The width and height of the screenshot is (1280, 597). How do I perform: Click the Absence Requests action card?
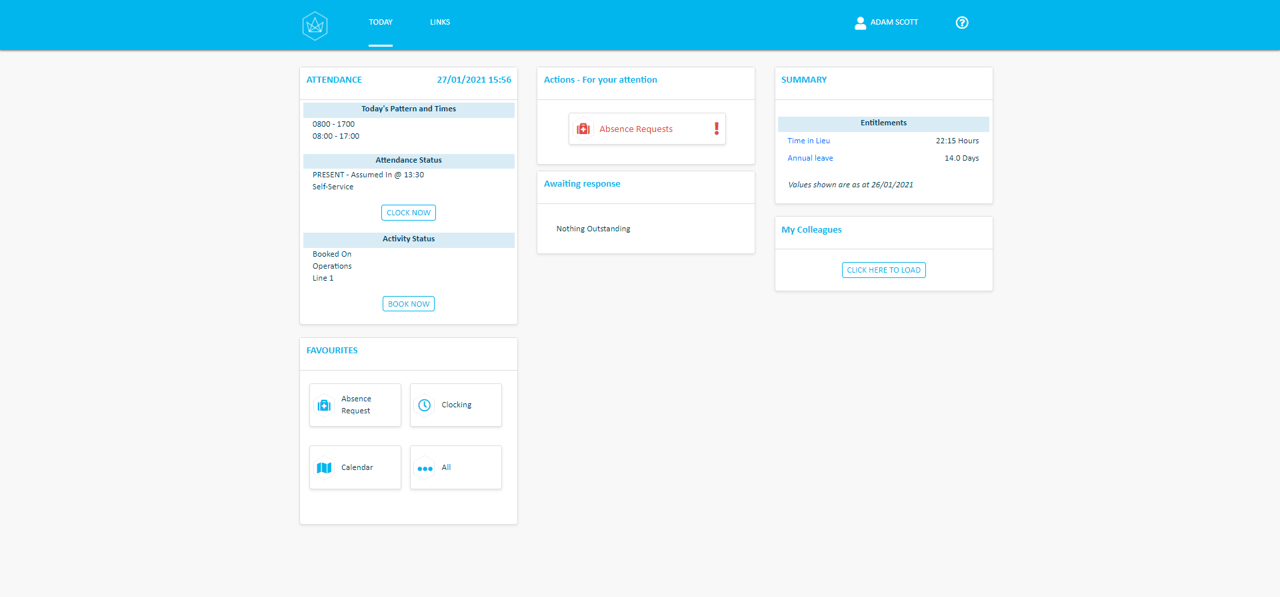(x=647, y=128)
